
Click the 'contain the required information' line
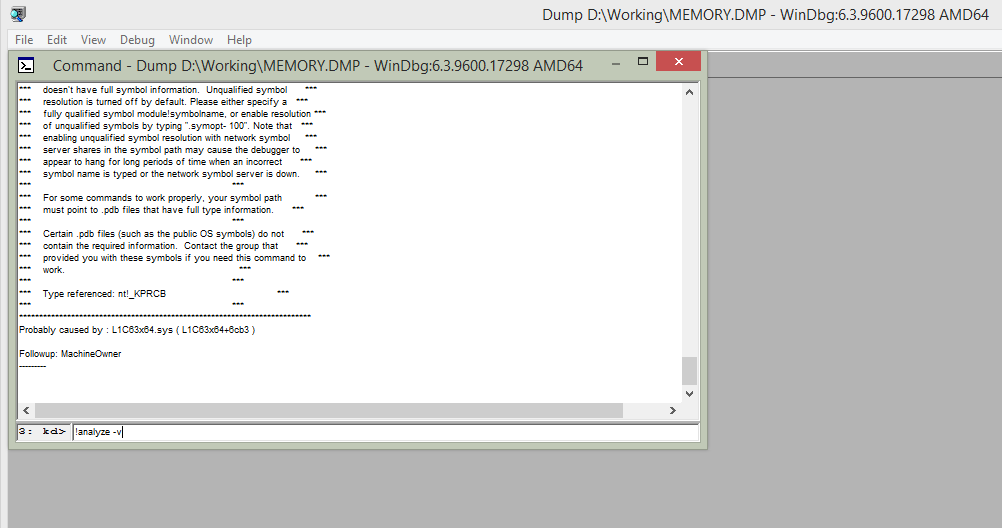pyautogui.click(x=160, y=245)
